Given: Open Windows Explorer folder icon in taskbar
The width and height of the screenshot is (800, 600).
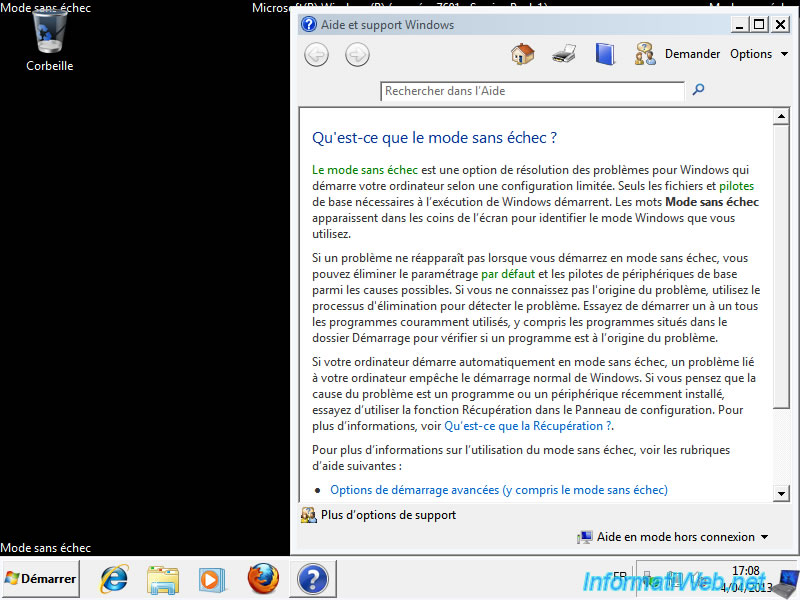Looking at the screenshot, I should point(163,580).
